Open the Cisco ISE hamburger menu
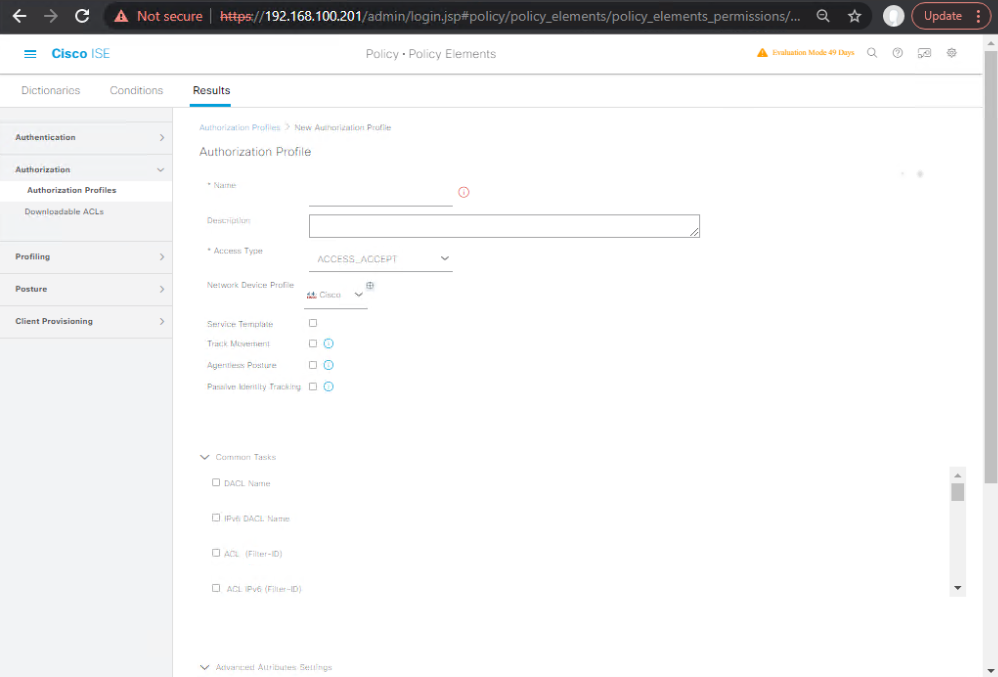This screenshot has width=998, height=677. pyautogui.click(x=30, y=54)
